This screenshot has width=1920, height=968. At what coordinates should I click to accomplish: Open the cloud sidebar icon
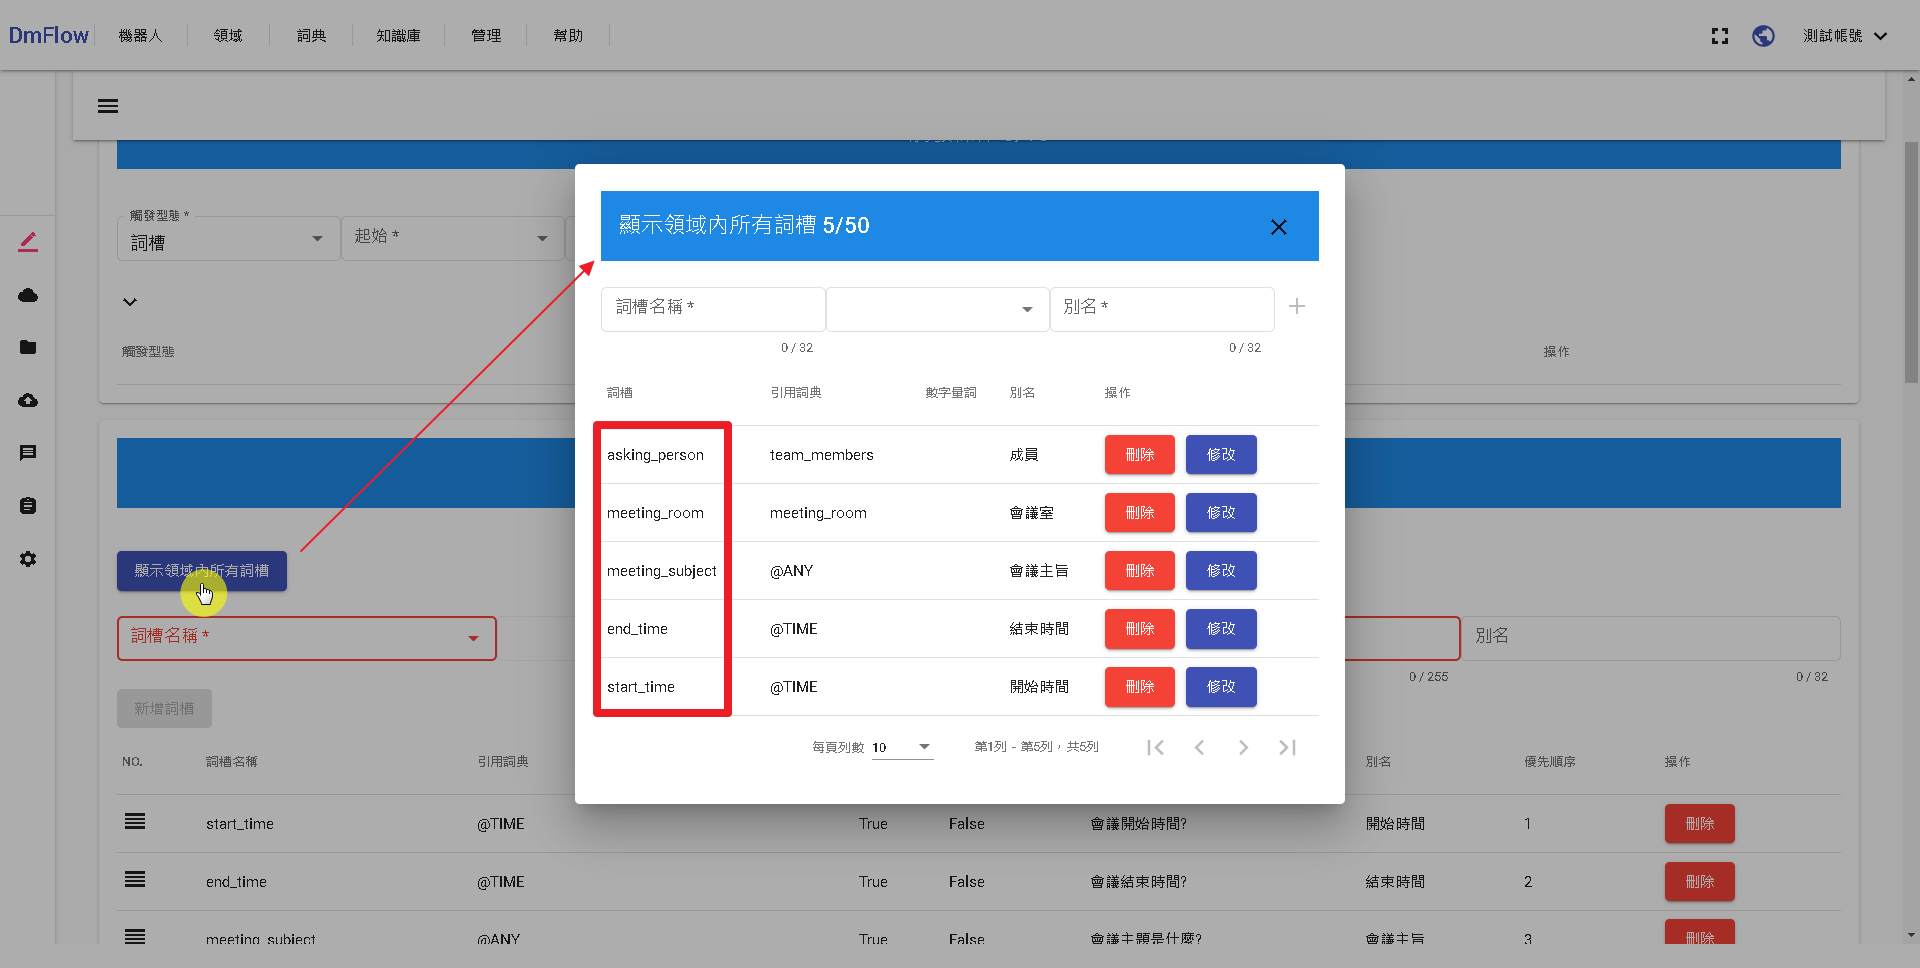click(28, 295)
